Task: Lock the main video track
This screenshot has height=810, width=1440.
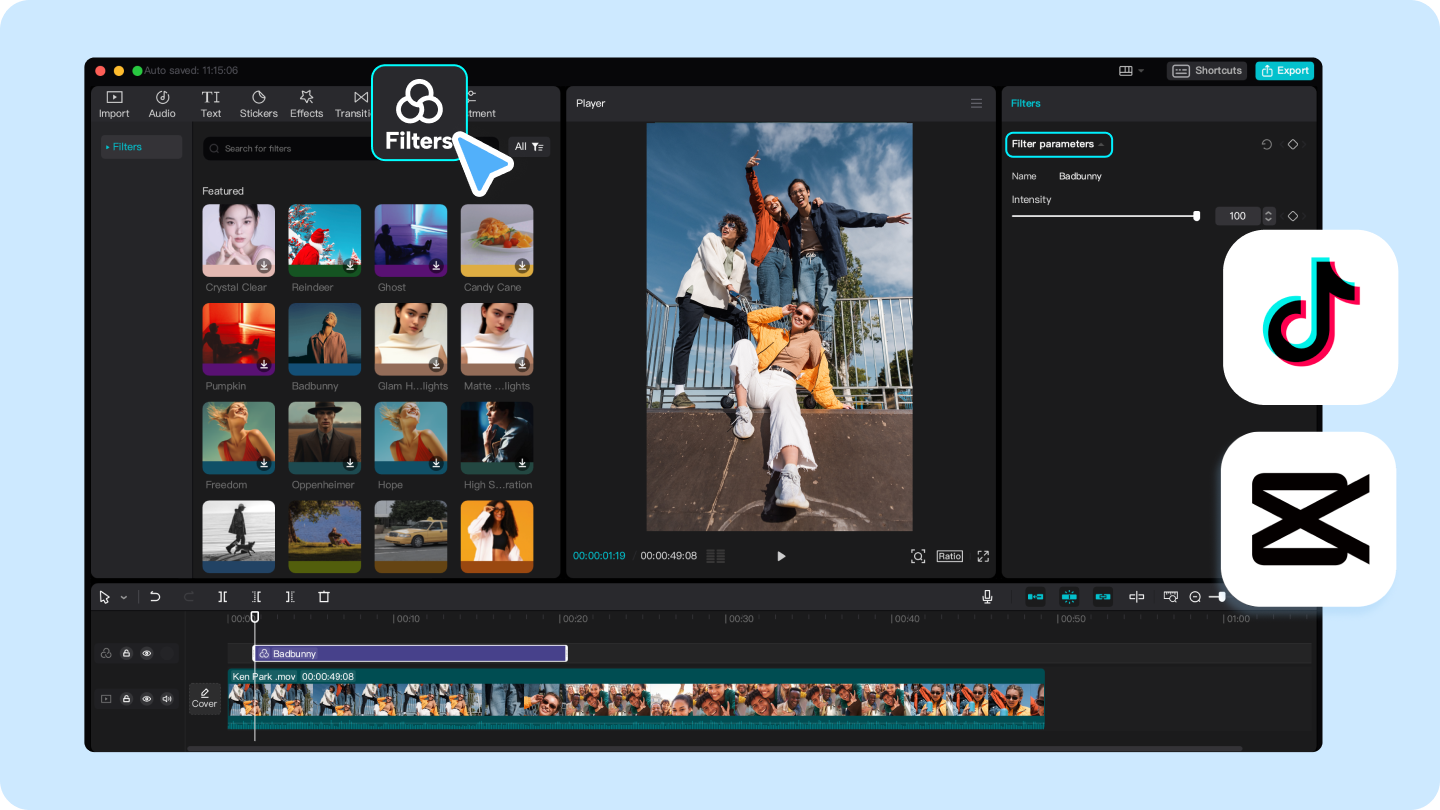Action: tap(127, 699)
